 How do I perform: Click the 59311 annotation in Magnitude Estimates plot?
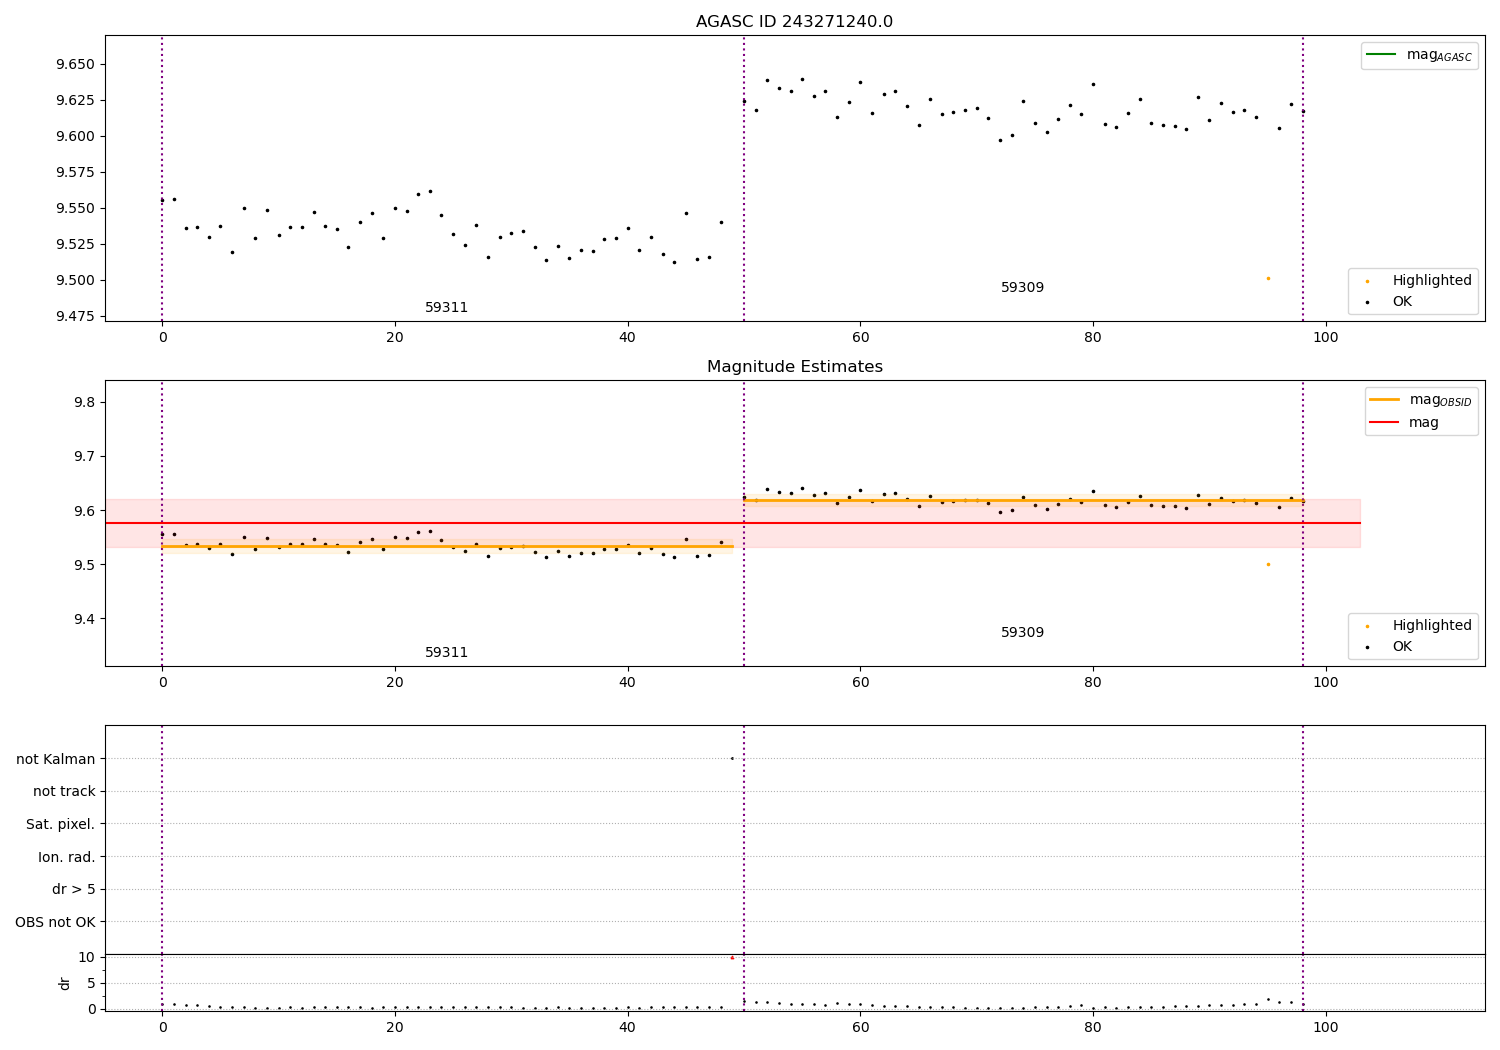coord(446,653)
